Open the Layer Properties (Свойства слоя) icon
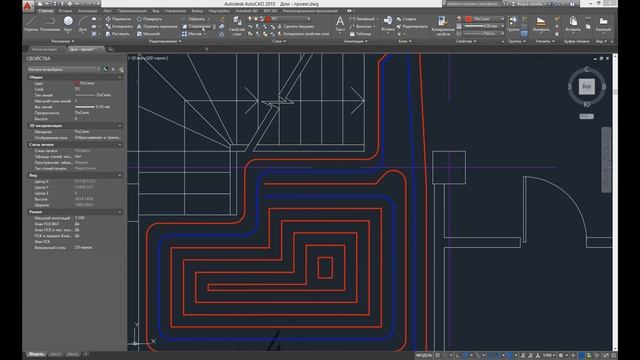Screen dimensions: 640x360 pos(237,26)
